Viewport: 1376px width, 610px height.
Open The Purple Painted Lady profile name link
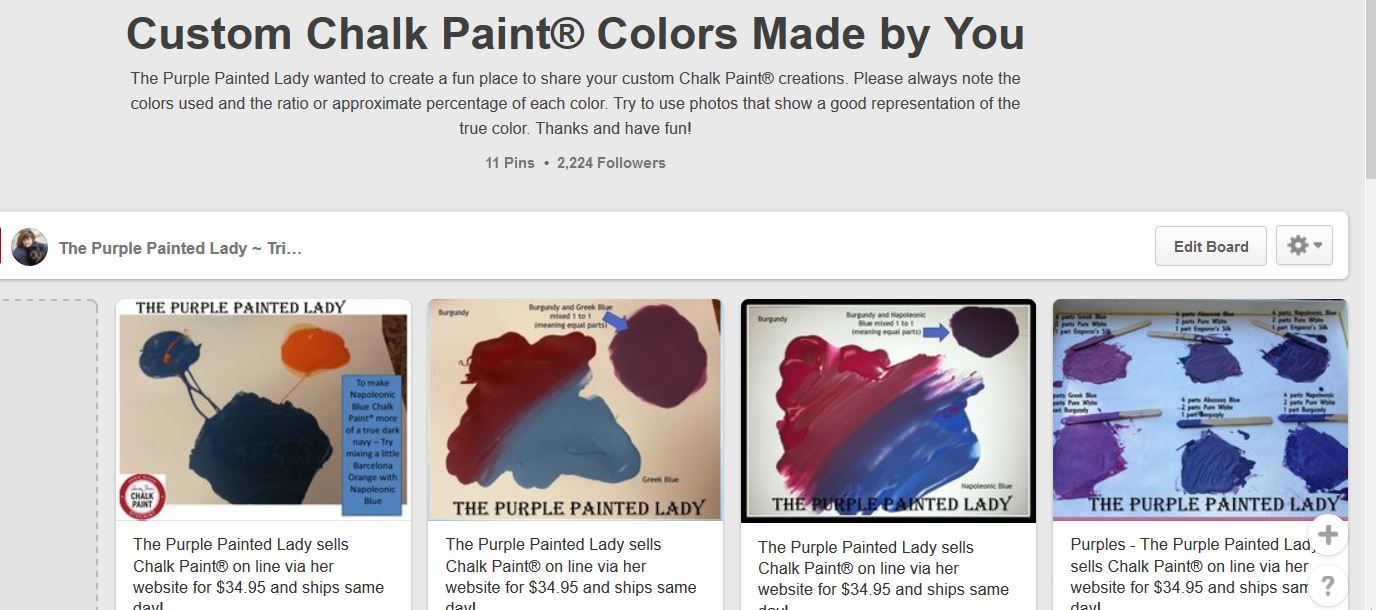tap(180, 248)
